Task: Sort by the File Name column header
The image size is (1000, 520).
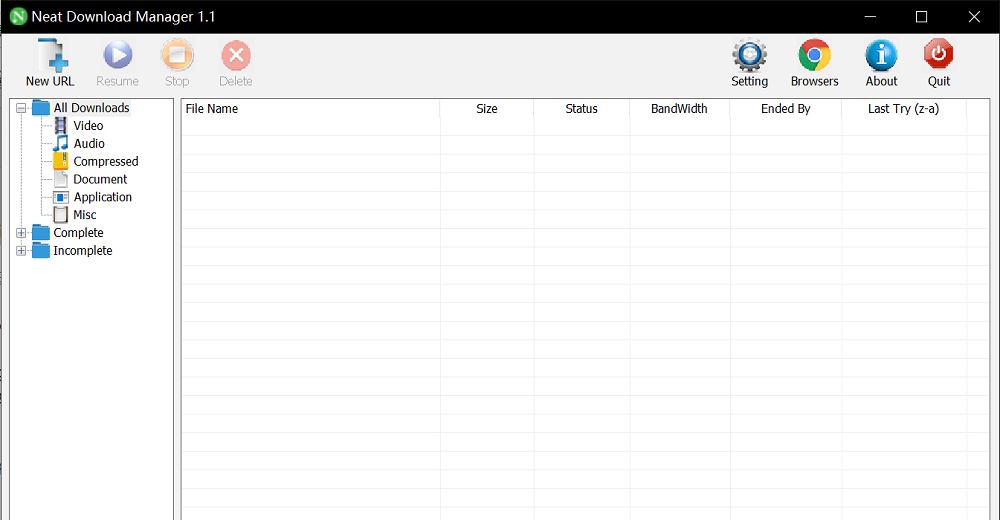Action: click(311, 108)
